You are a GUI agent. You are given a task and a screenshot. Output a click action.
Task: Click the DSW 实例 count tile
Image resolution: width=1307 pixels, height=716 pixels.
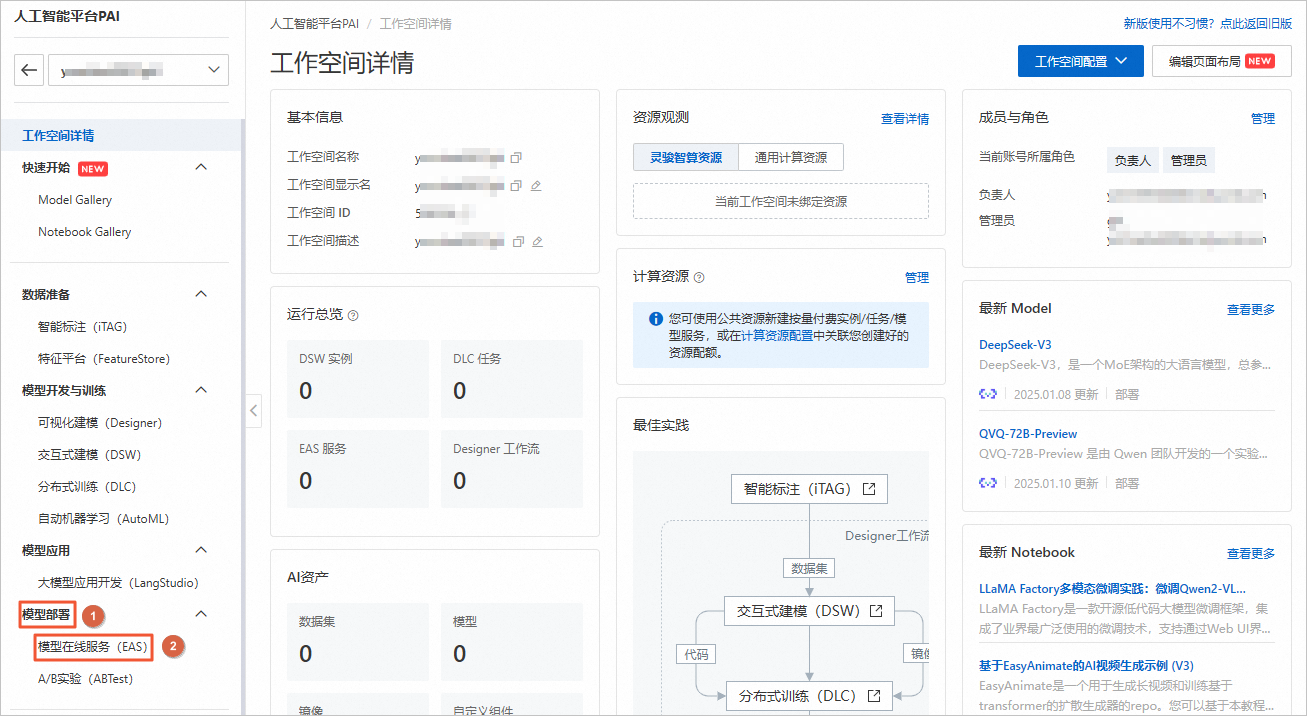click(x=358, y=379)
